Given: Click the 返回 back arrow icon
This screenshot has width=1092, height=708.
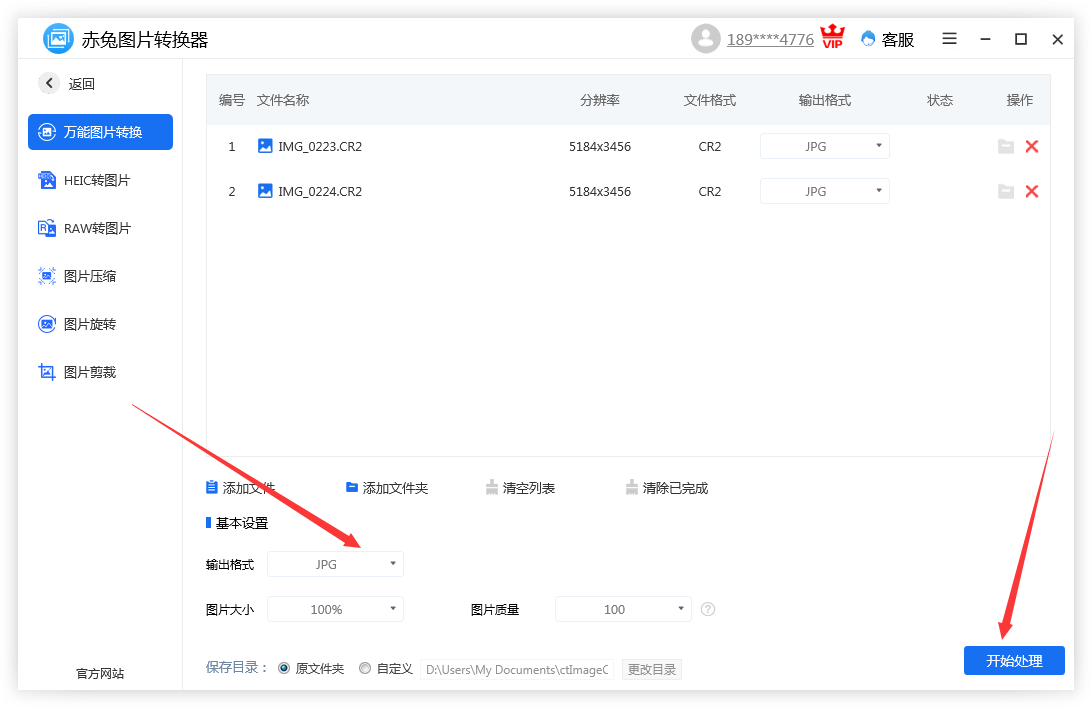Looking at the screenshot, I should tap(49, 84).
